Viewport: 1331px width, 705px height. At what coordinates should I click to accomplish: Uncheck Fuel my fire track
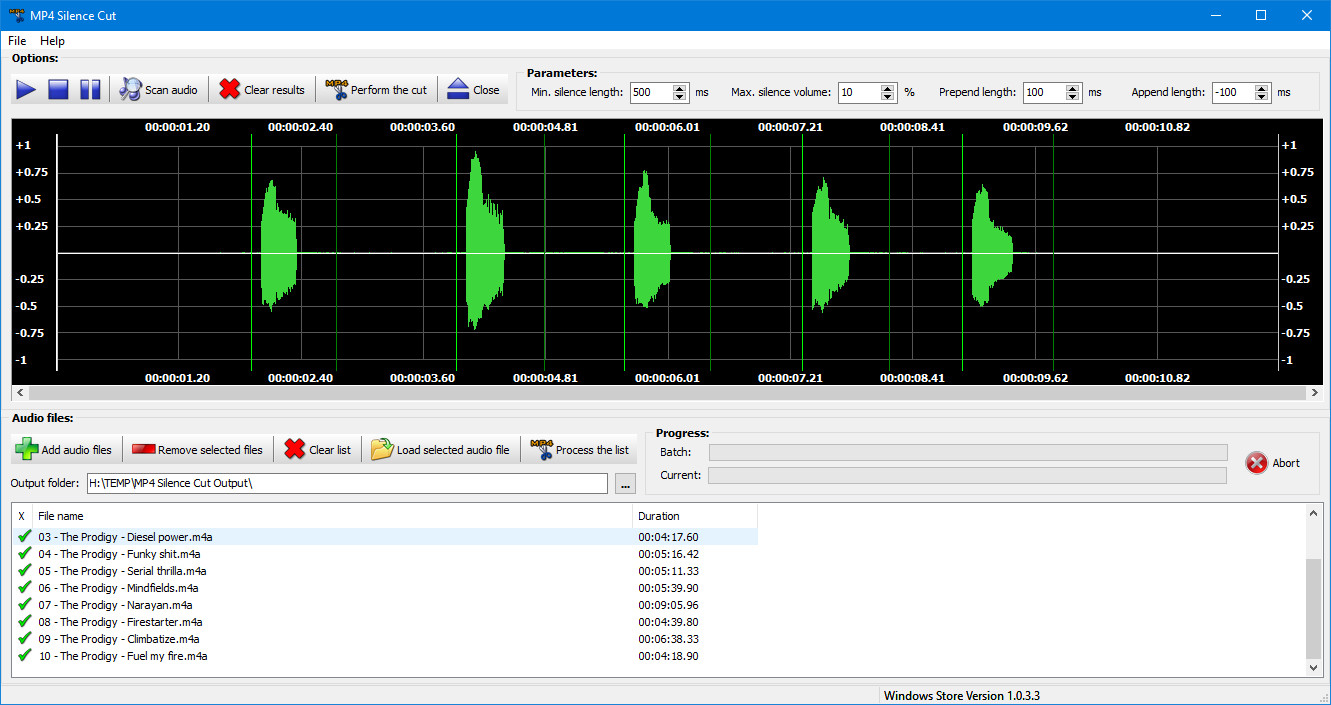pos(24,656)
